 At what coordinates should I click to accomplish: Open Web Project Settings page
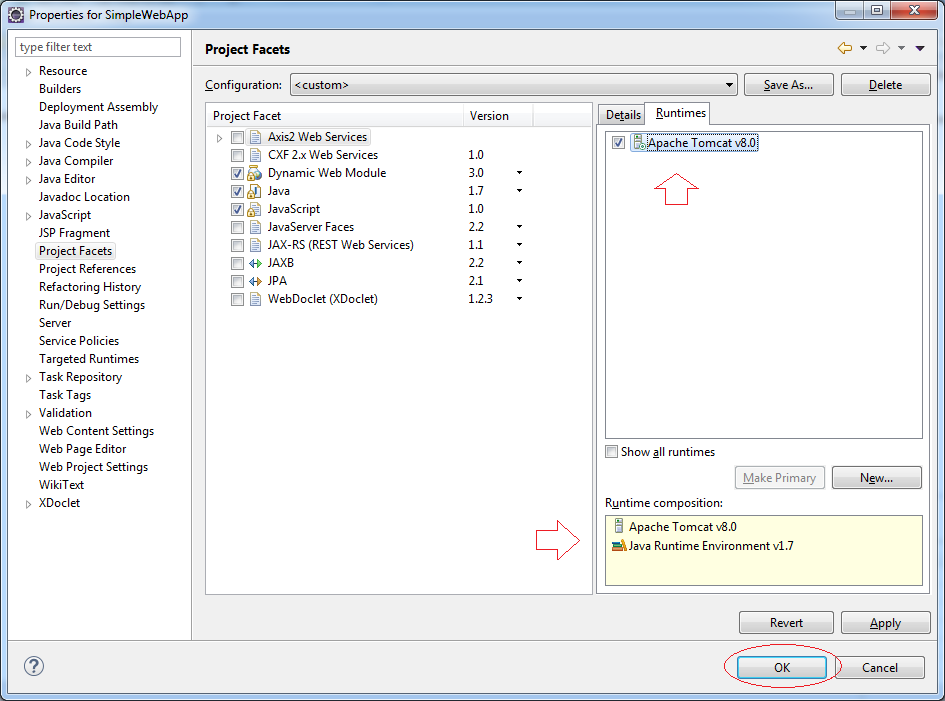click(93, 467)
